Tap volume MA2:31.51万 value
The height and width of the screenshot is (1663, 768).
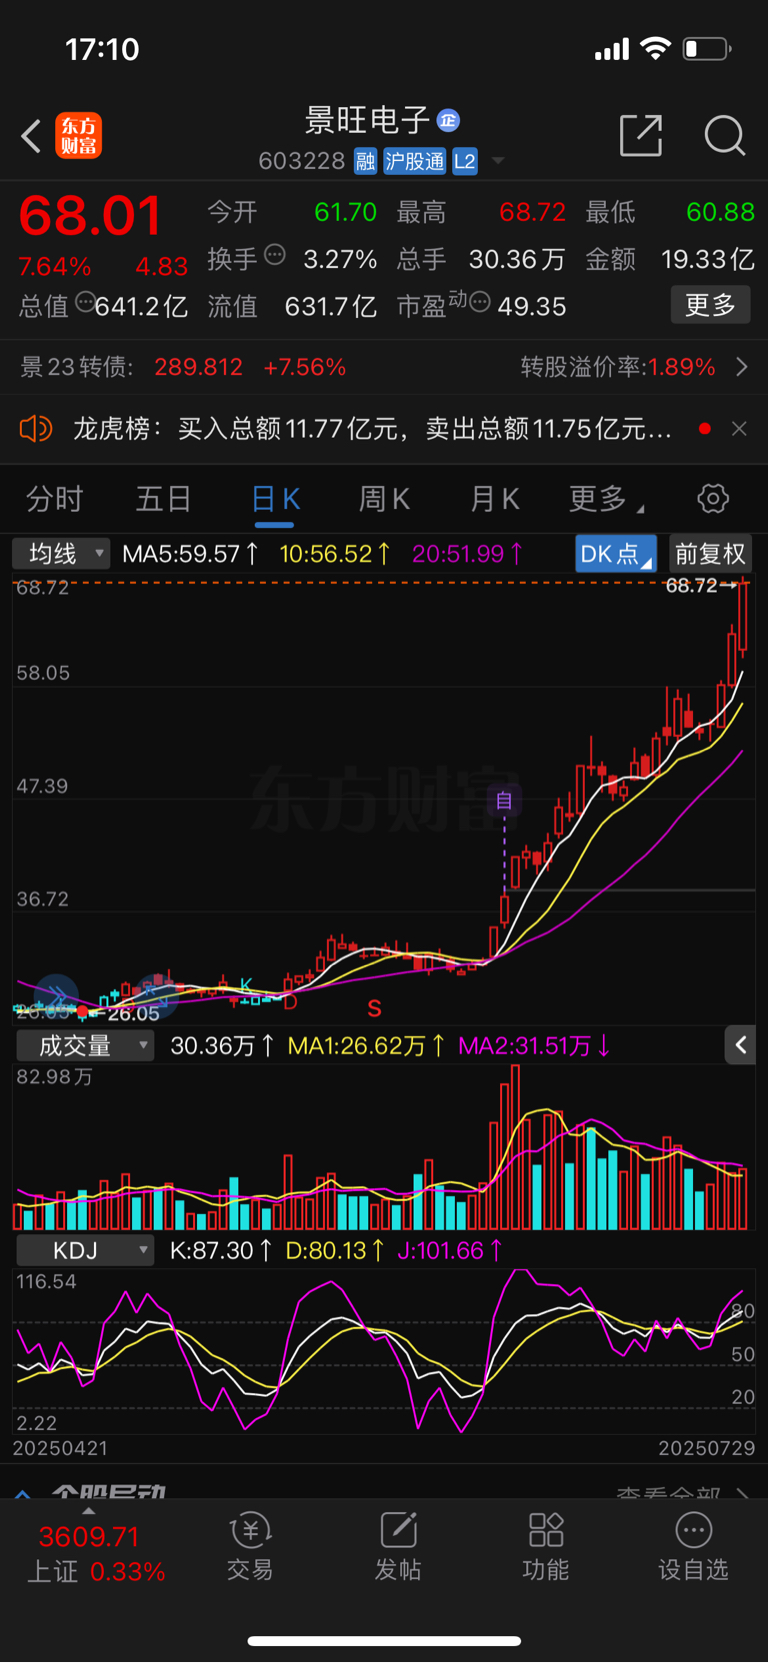tap(534, 1046)
